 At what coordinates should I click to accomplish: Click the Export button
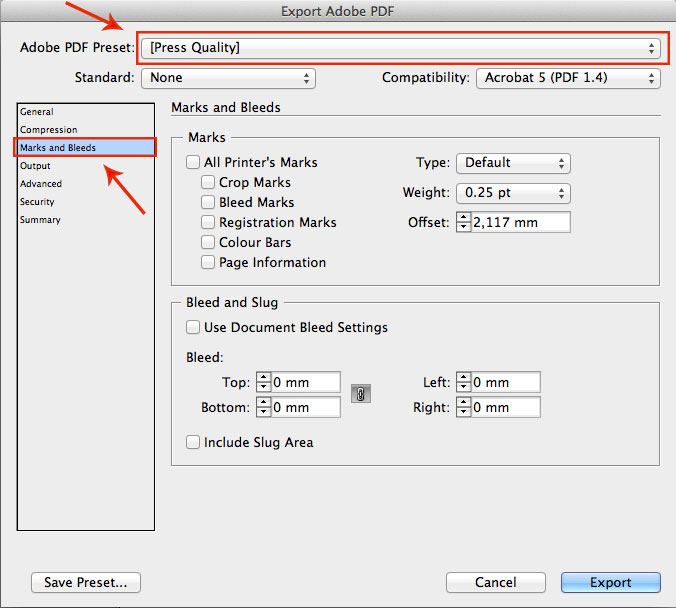610,583
